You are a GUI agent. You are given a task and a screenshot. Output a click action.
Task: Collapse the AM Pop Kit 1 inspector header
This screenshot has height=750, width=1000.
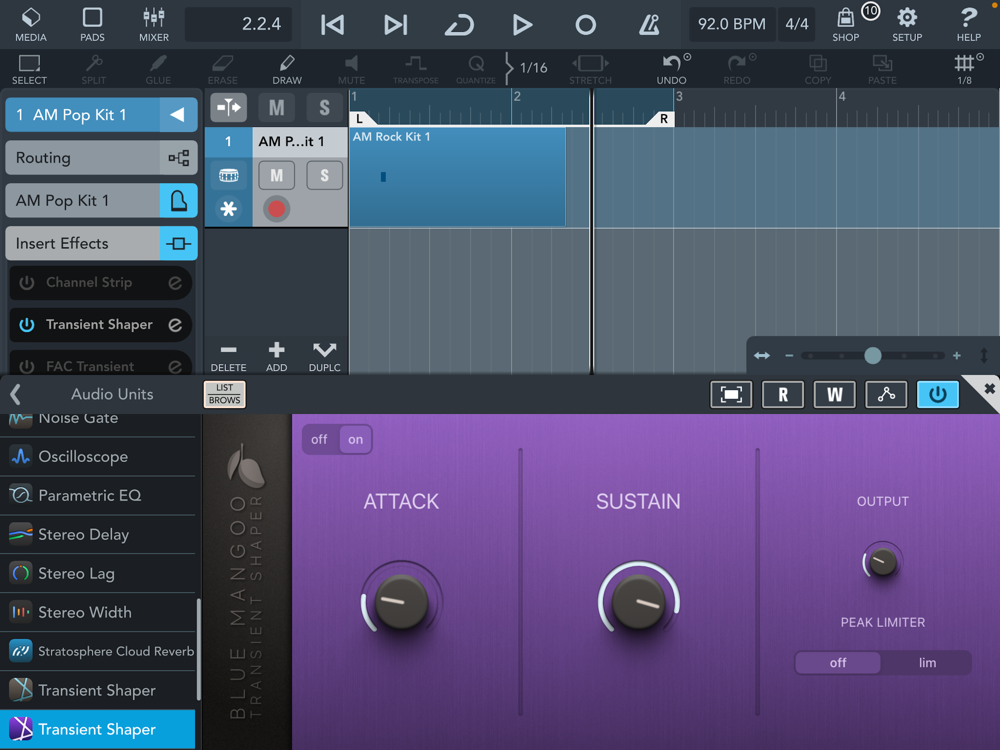pos(177,115)
